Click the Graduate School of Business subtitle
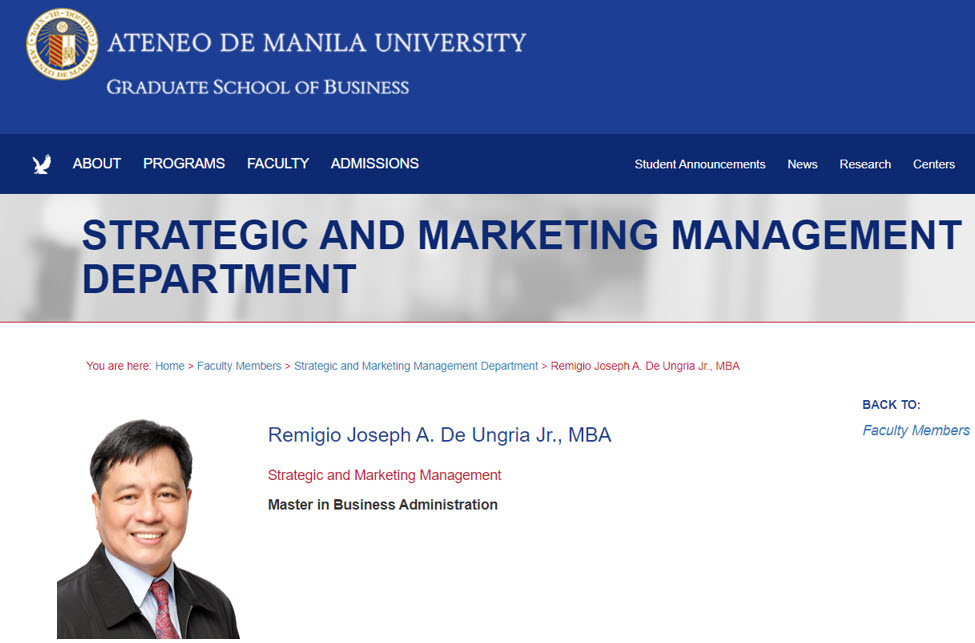This screenshot has width=975, height=643. point(258,88)
